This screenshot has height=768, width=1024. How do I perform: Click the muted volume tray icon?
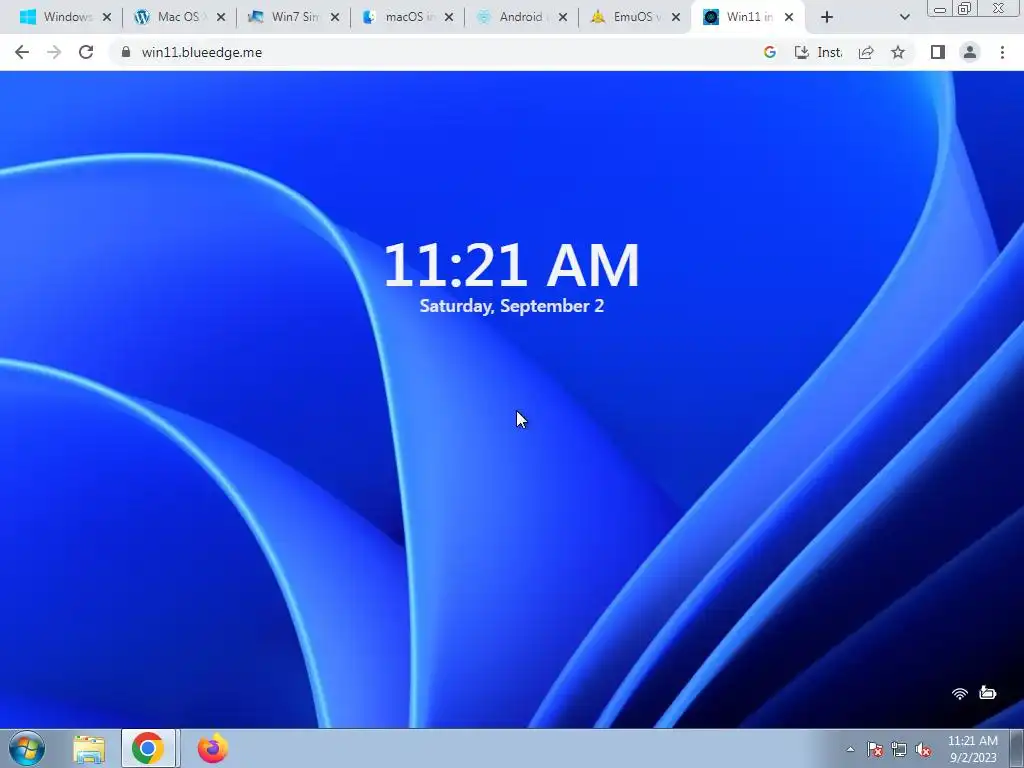[923, 749]
